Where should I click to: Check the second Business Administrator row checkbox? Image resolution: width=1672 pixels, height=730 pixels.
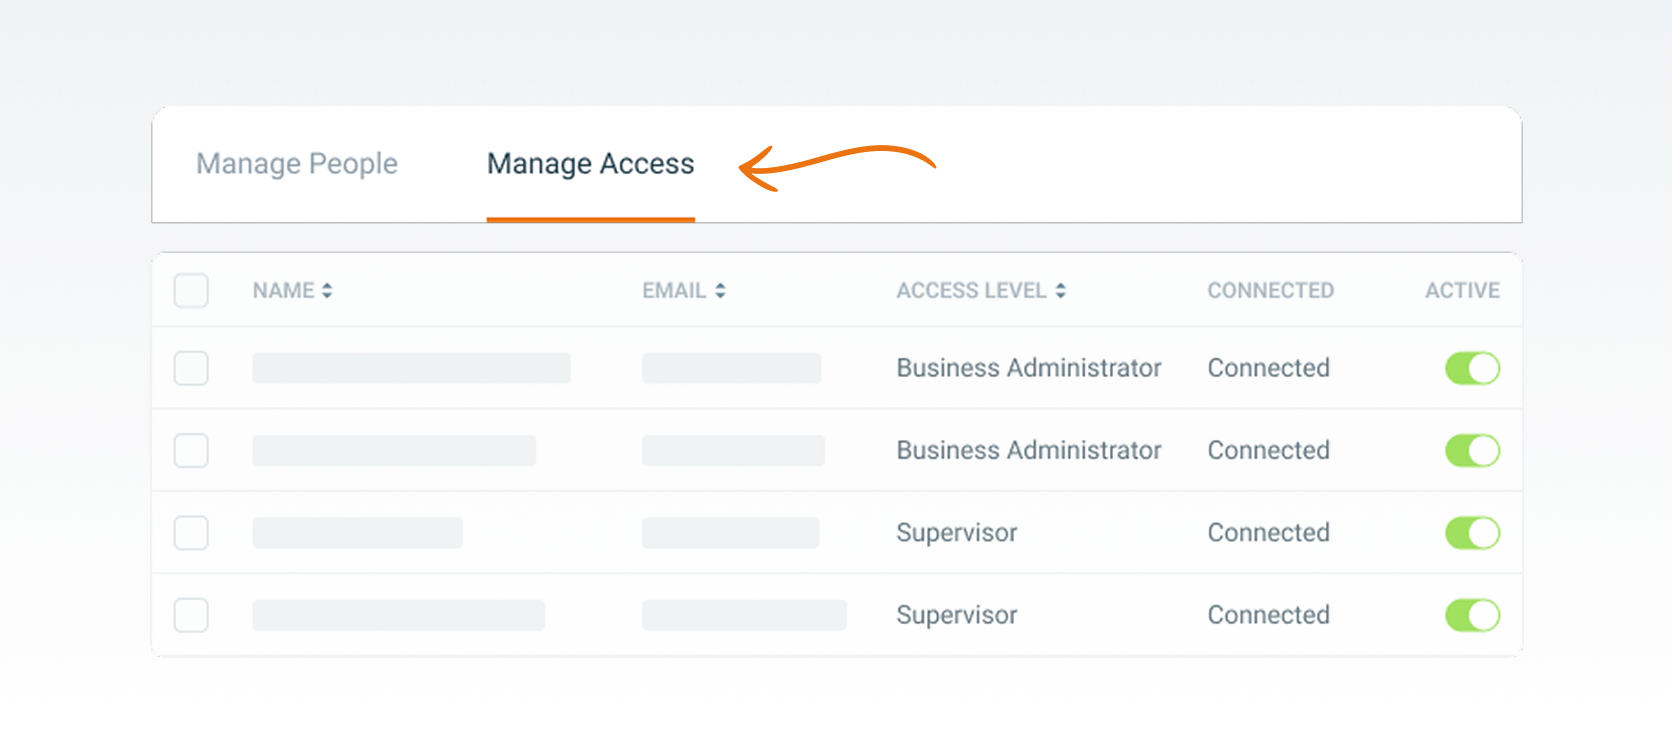[191, 450]
